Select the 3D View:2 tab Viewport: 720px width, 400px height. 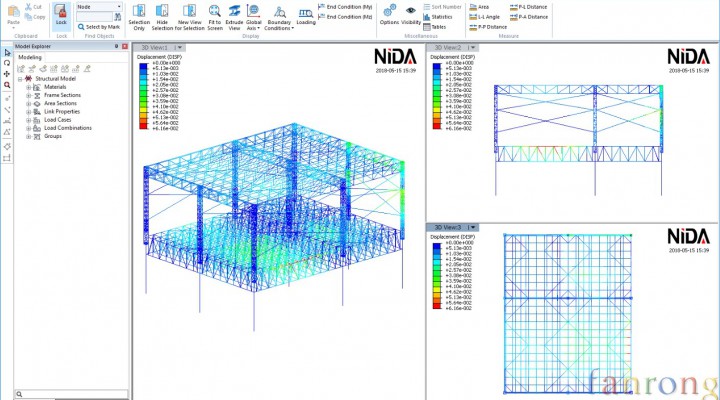(446, 47)
